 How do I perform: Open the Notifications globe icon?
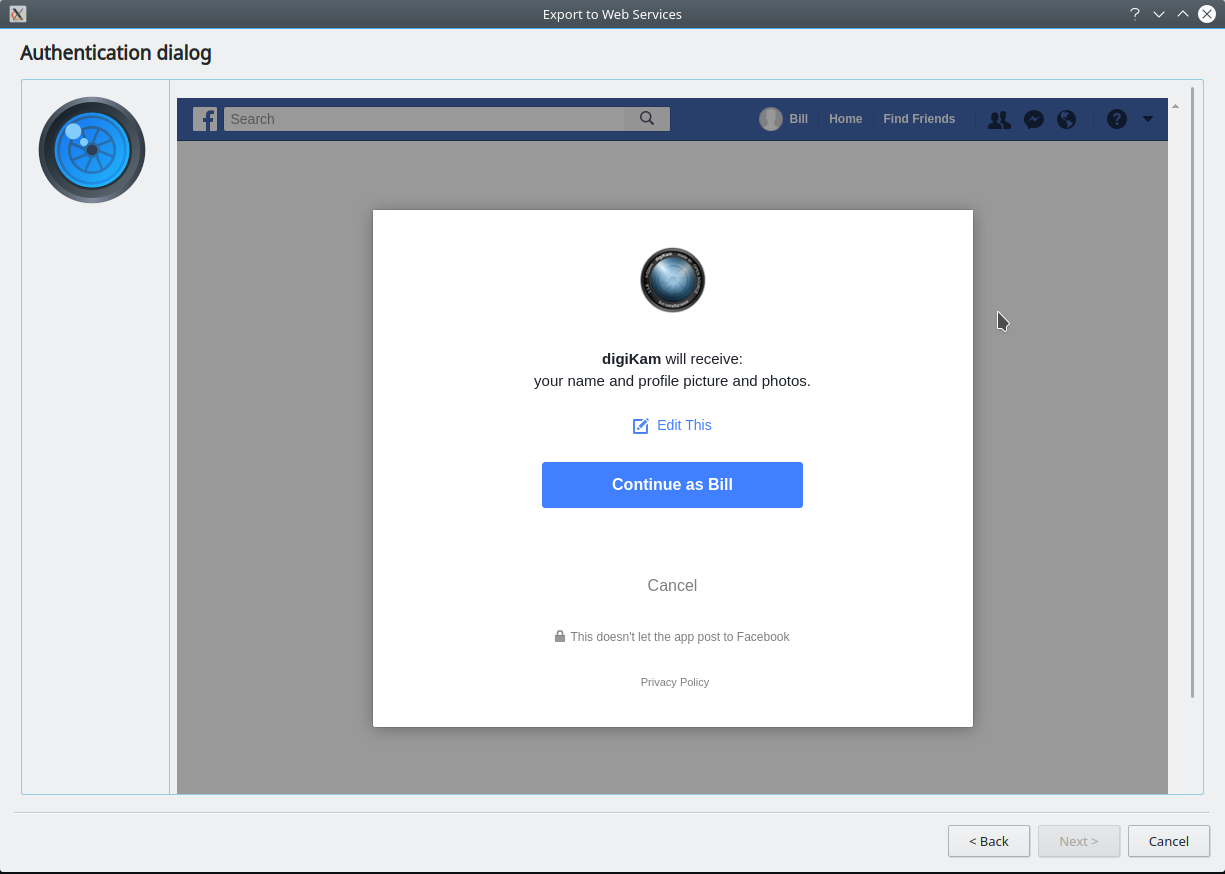[1067, 119]
